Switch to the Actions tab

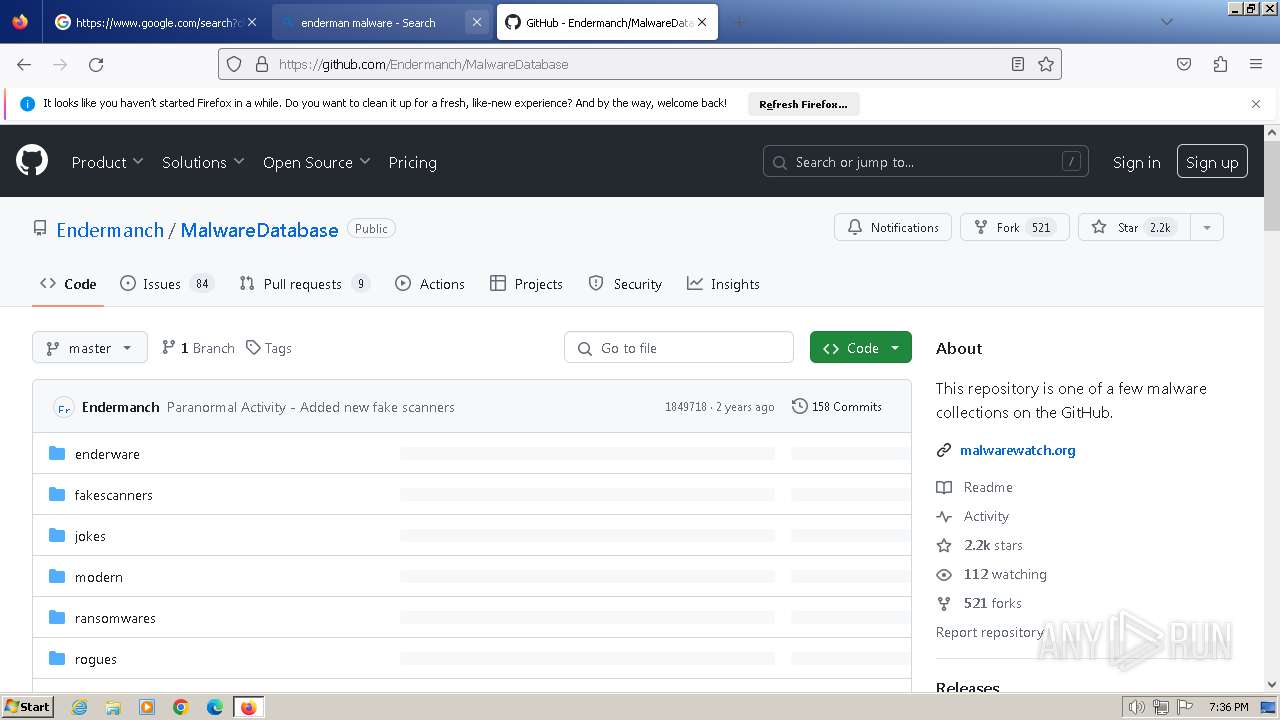[430, 284]
